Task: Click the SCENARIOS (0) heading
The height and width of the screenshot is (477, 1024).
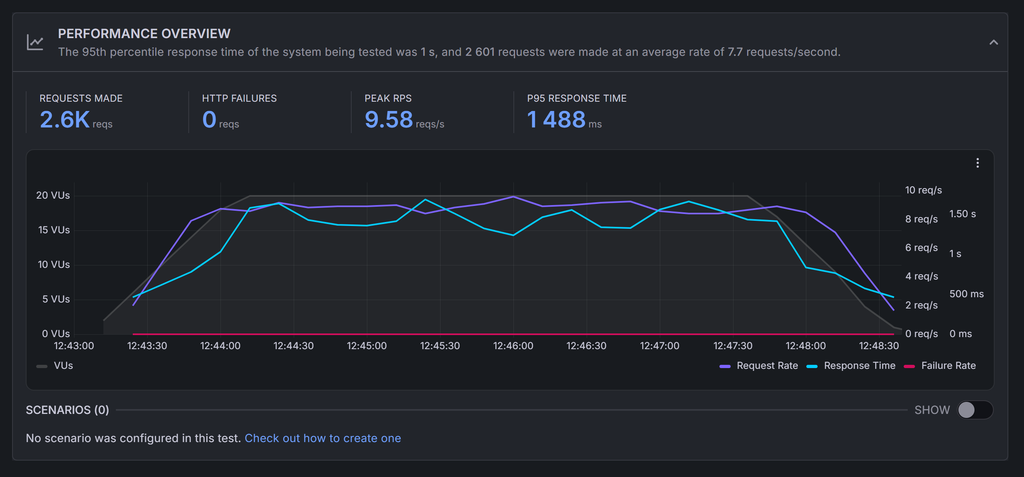Action: point(67,410)
